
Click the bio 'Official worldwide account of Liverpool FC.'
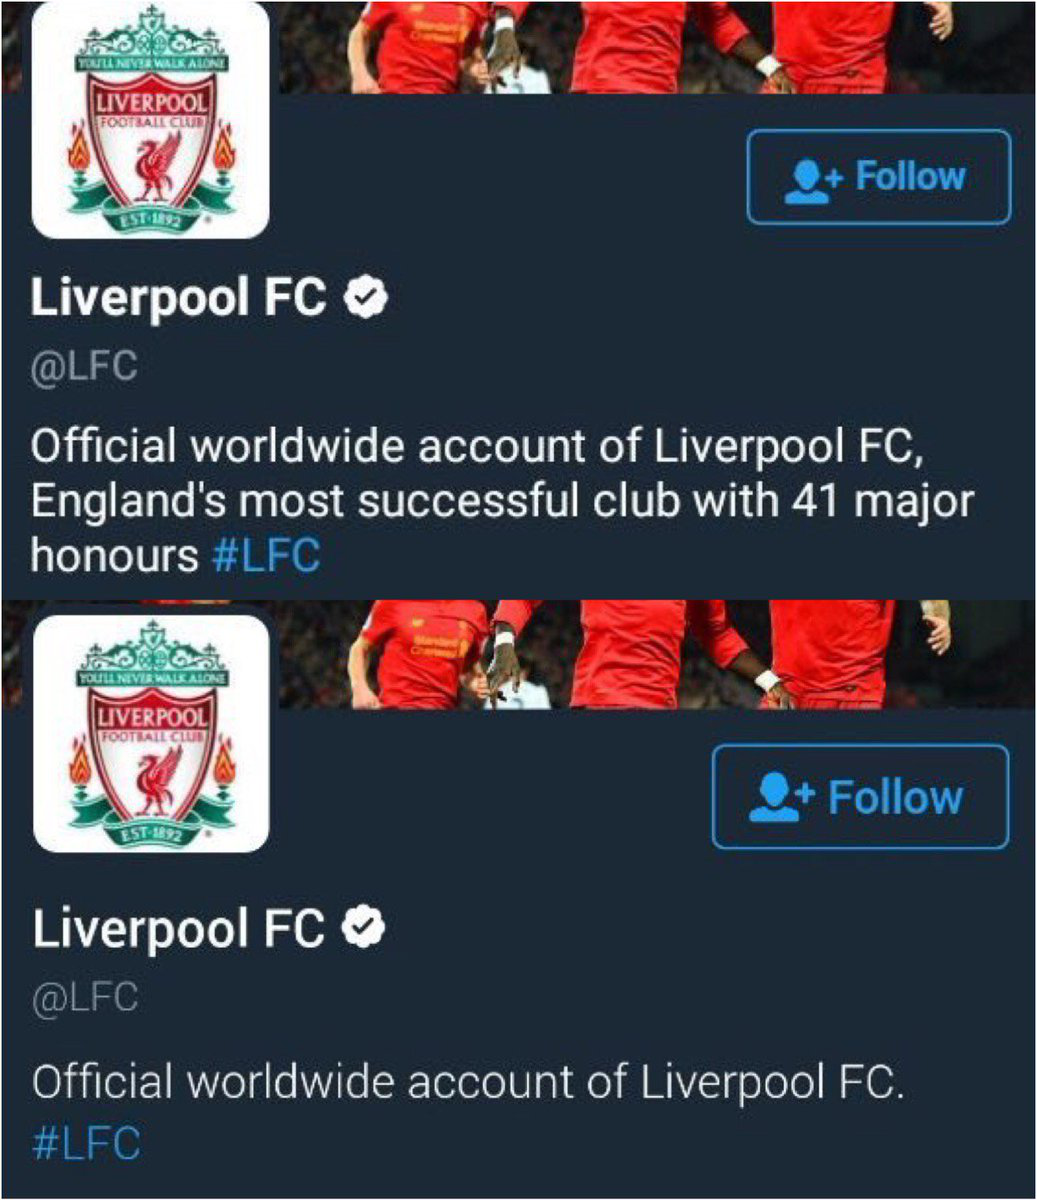[468, 1082]
